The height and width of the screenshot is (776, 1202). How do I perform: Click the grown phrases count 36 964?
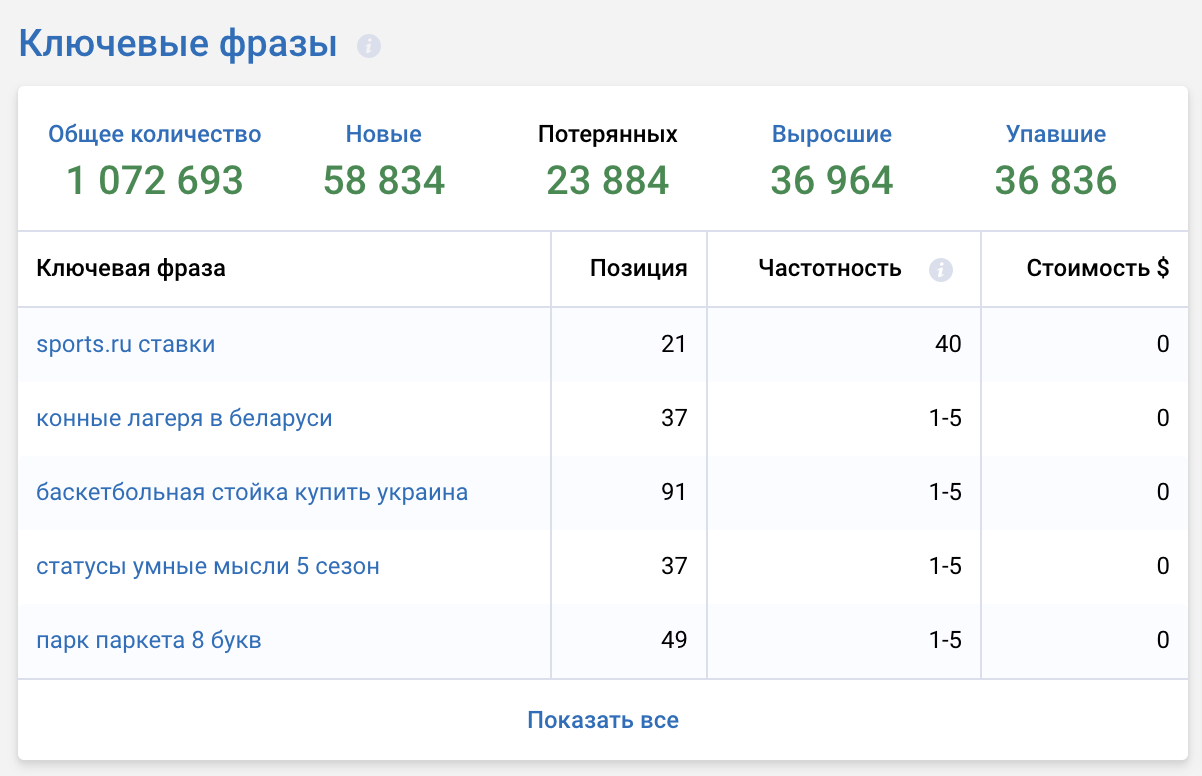[832, 181]
